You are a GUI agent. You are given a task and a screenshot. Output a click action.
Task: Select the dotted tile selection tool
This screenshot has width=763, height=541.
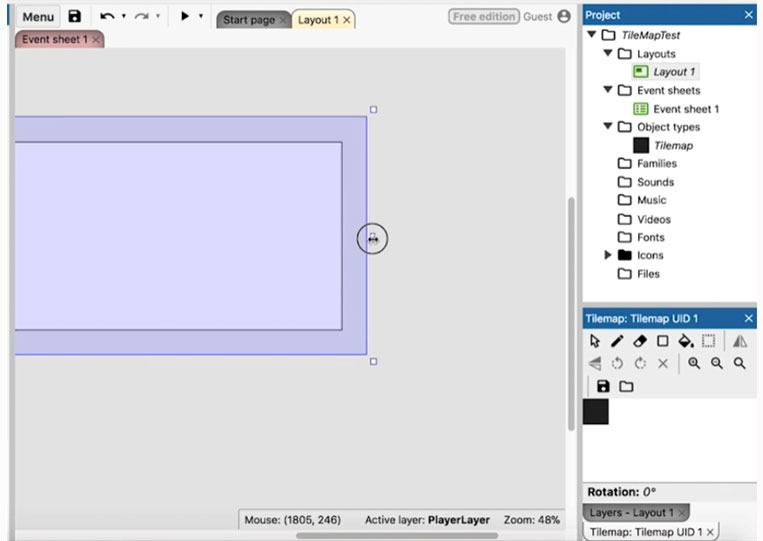(708, 341)
